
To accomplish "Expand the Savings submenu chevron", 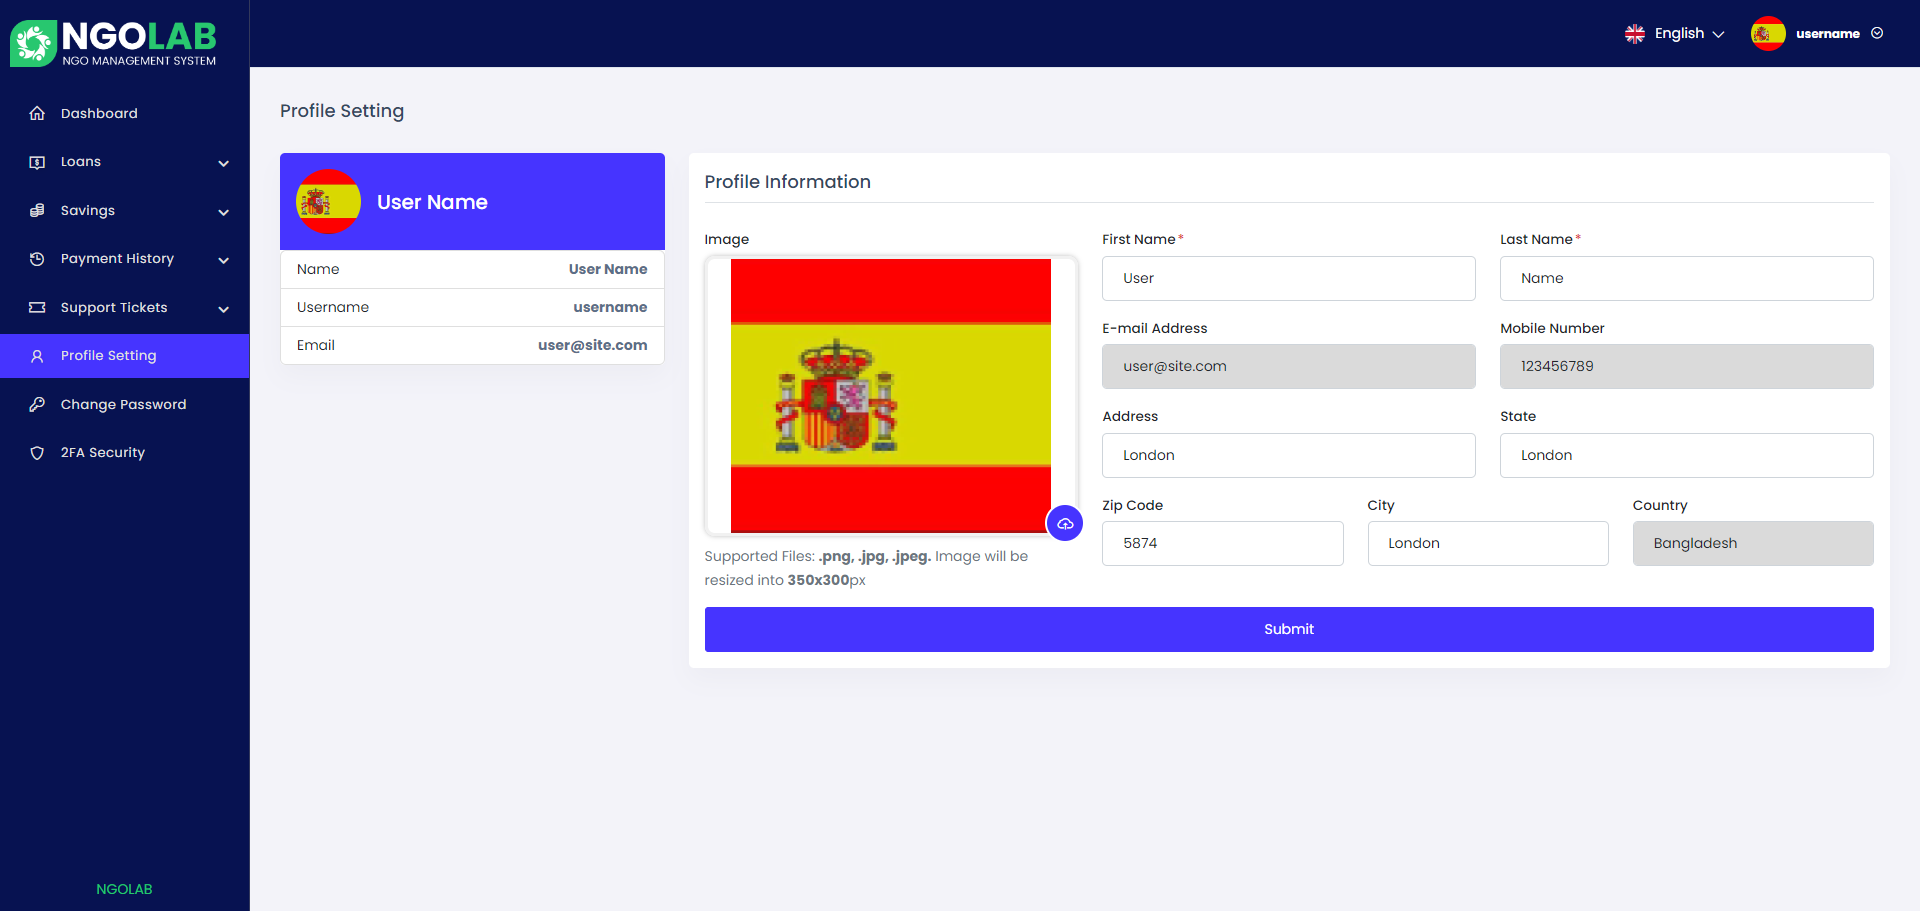I will coord(224,212).
